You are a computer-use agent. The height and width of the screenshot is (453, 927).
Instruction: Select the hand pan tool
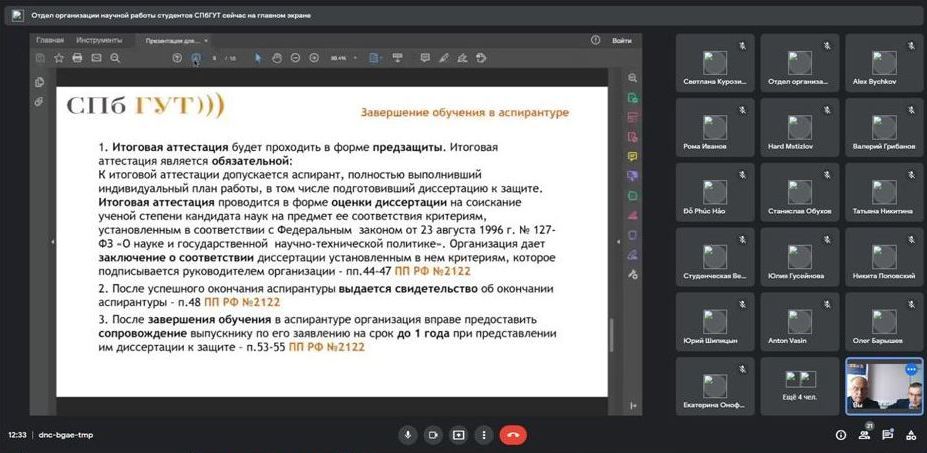point(278,58)
